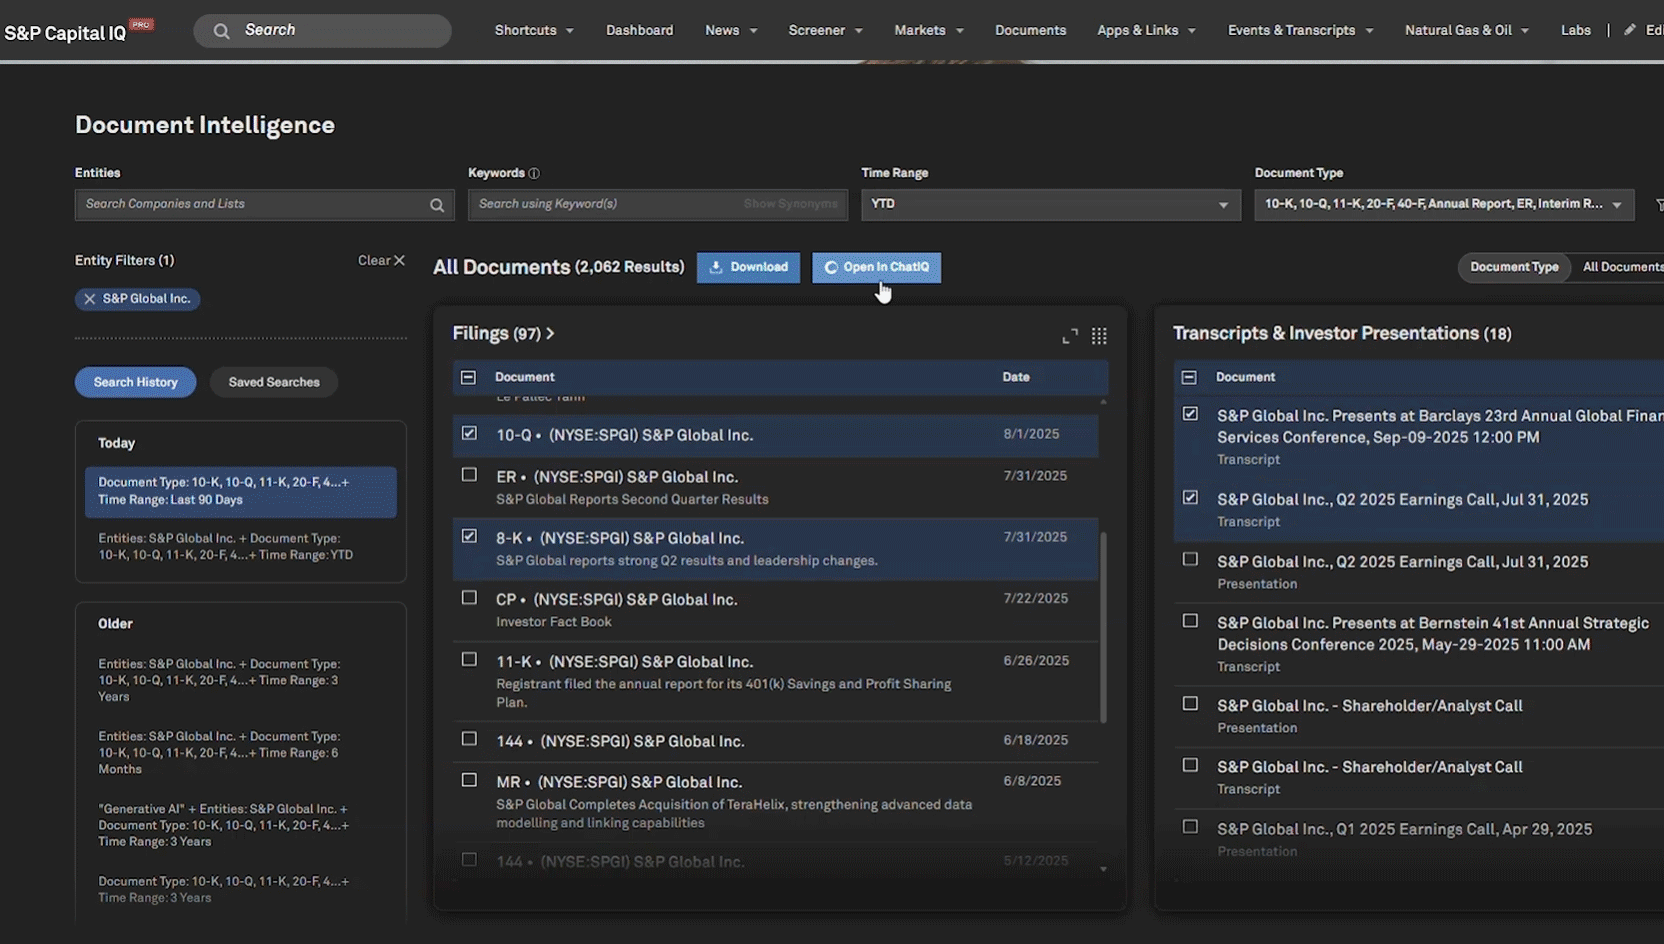Toggle the select-all checkbox in the Transcripts header
Image resolution: width=1664 pixels, height=944 pixels.
tap(1189, 377)
